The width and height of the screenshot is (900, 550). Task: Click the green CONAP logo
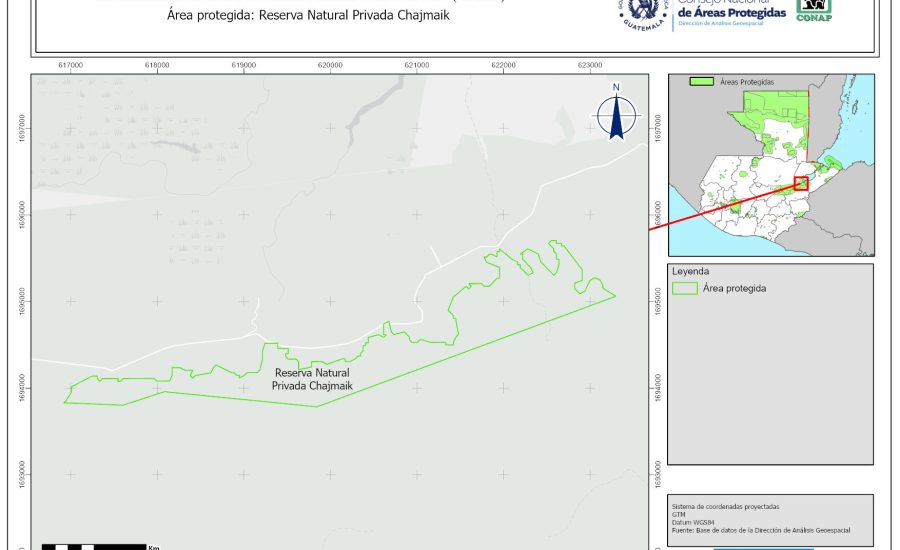click(x=814, y=9)
